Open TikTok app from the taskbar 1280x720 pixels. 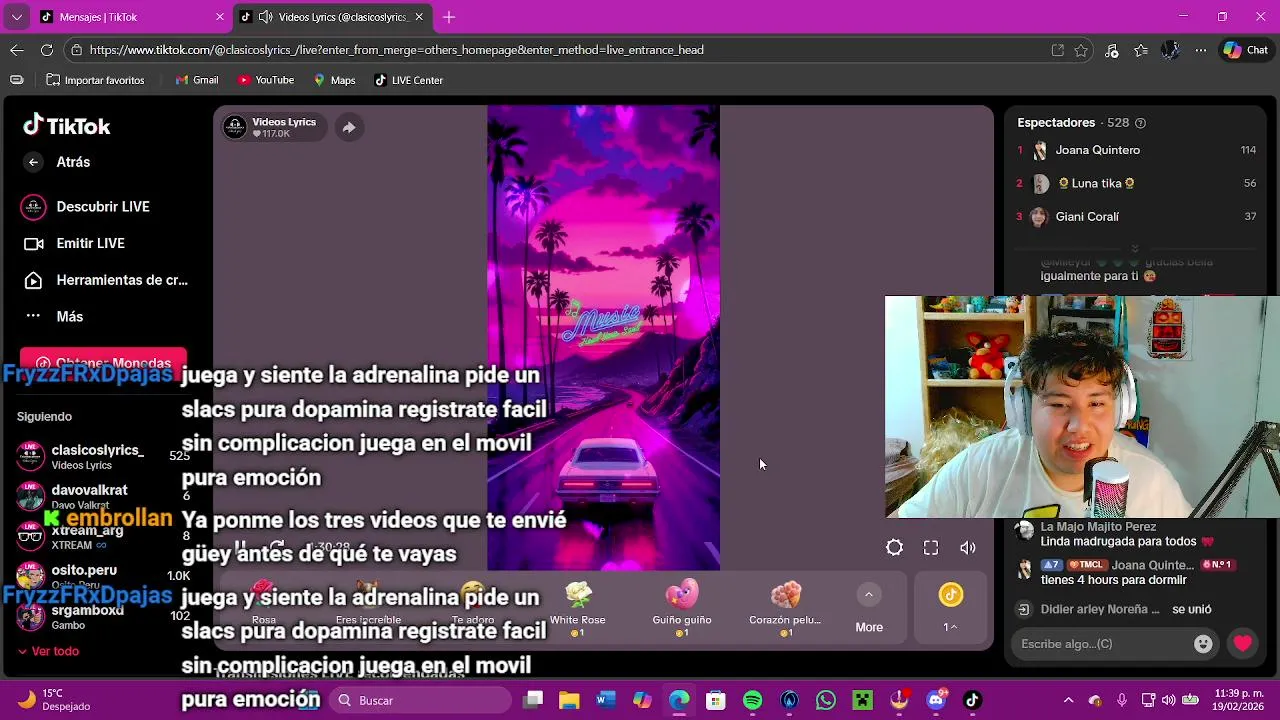pyautogui.click(x=972, y=700)
